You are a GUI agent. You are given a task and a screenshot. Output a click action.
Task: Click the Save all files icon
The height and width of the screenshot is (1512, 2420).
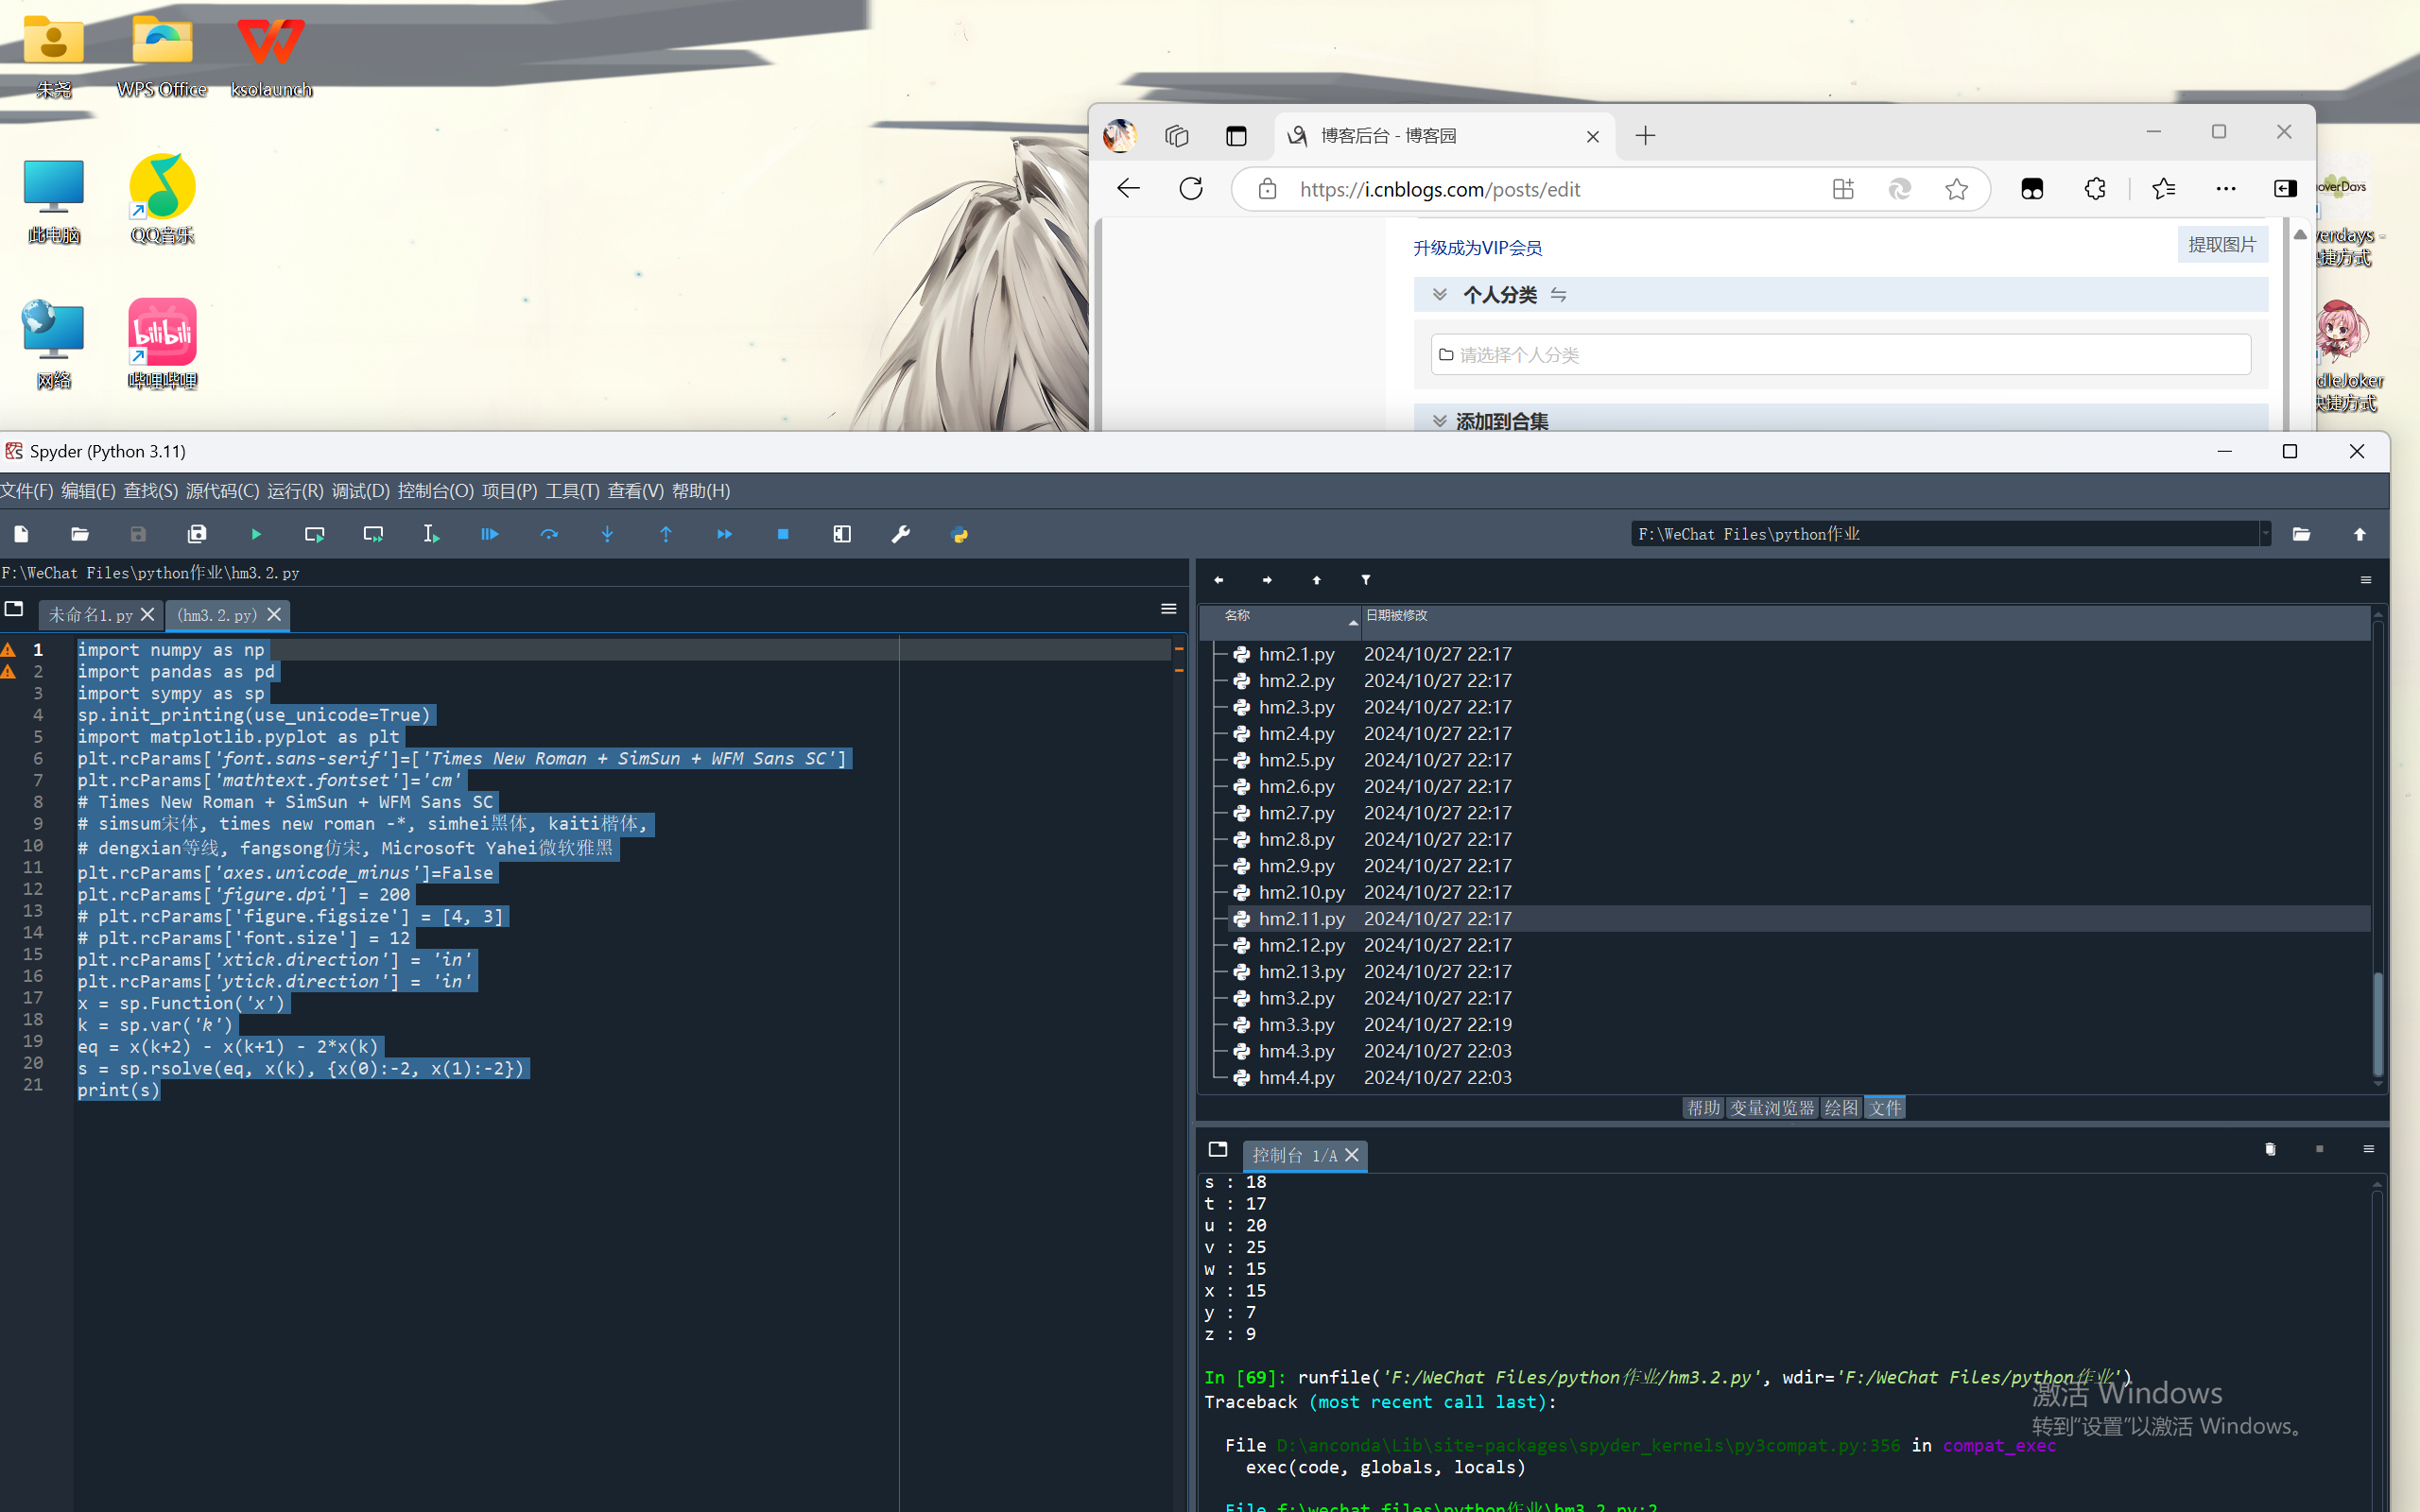click(197, 535)
